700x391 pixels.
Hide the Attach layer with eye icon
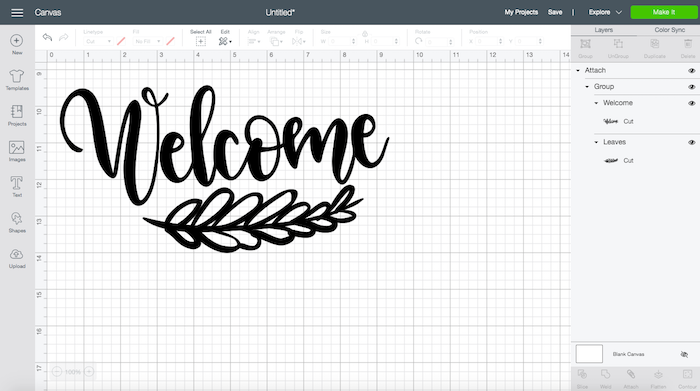click(692, 71)
